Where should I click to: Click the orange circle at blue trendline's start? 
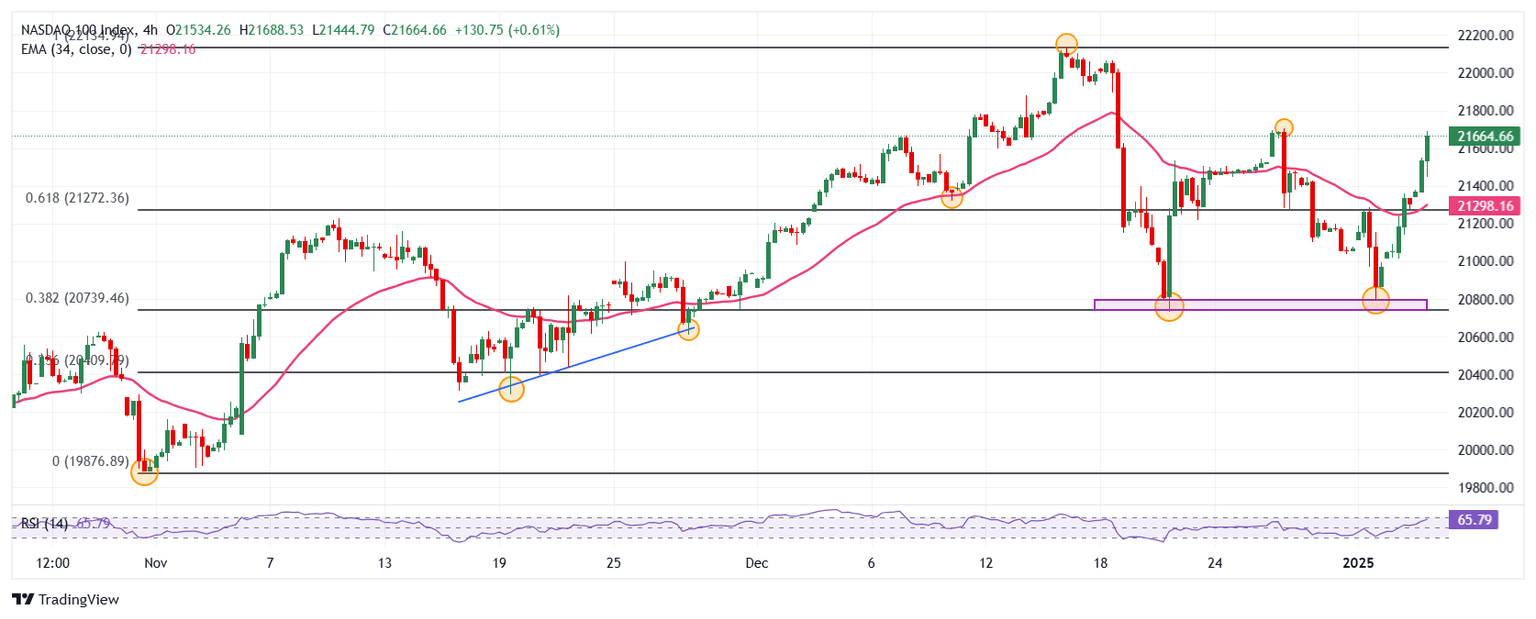511,389
